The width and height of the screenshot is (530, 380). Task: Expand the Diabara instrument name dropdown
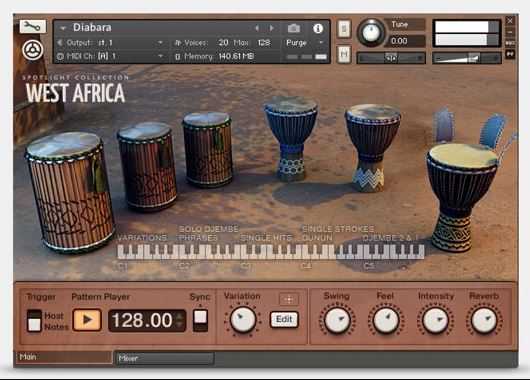[x=63, y=29]
